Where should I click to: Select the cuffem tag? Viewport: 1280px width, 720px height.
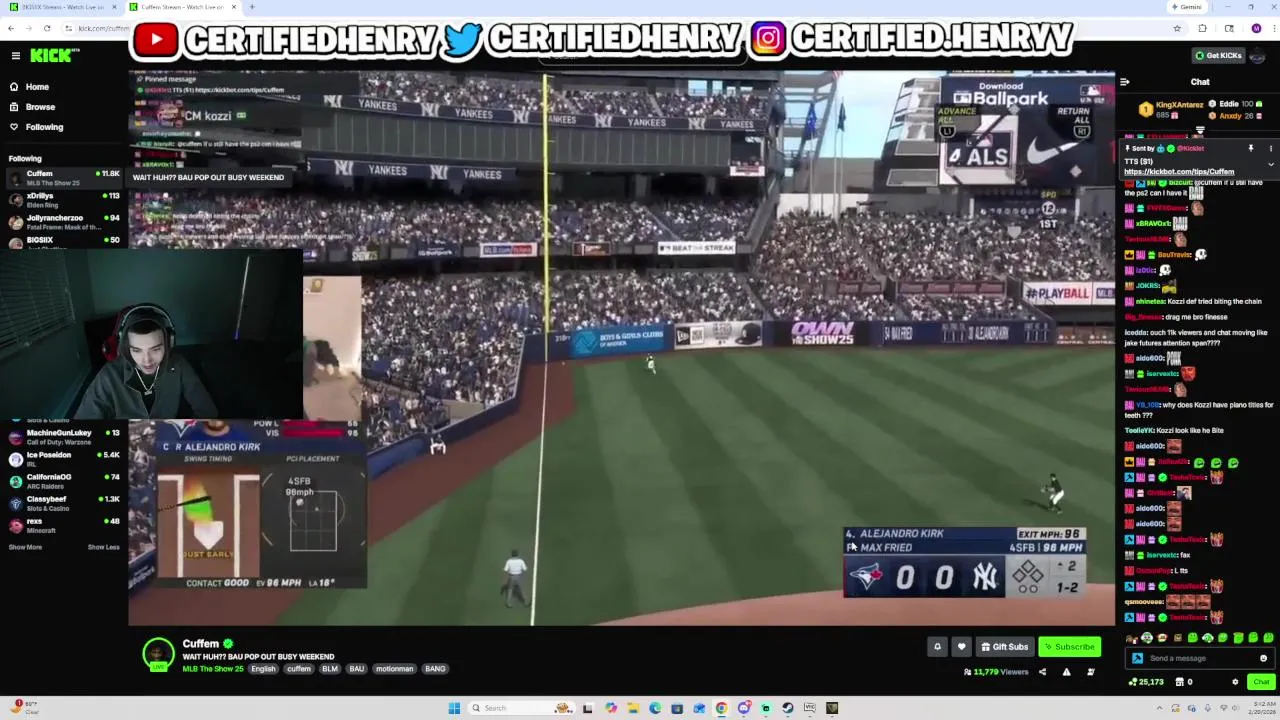pyautogui.click(x=299, y=669)
